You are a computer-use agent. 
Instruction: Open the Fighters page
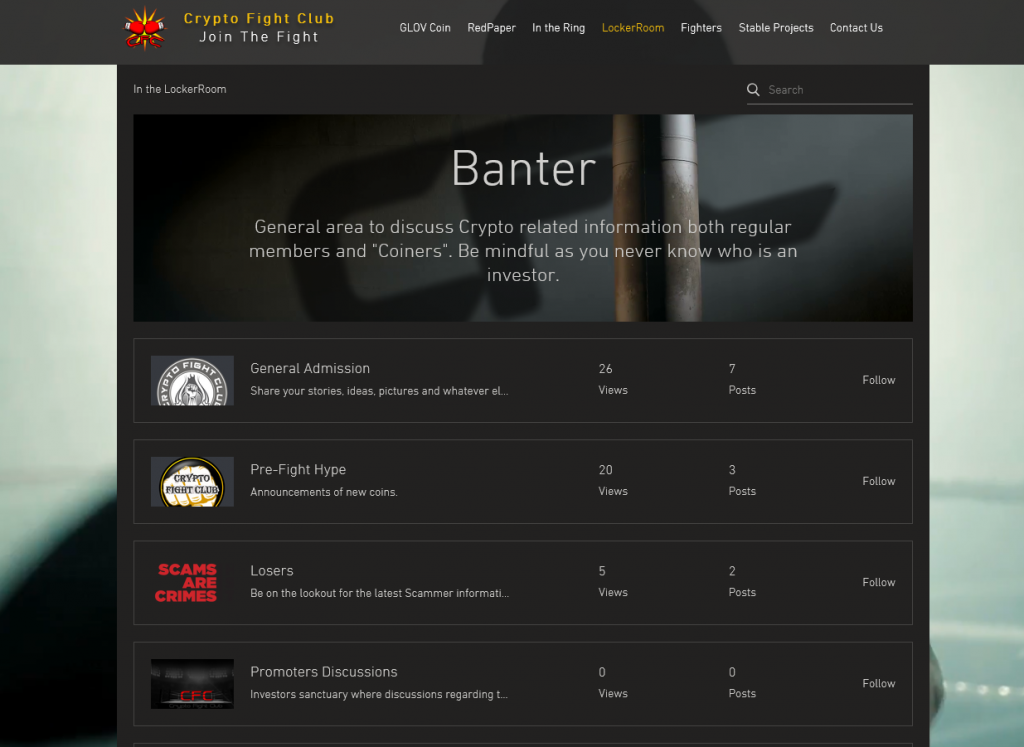[x=701, y=27]
